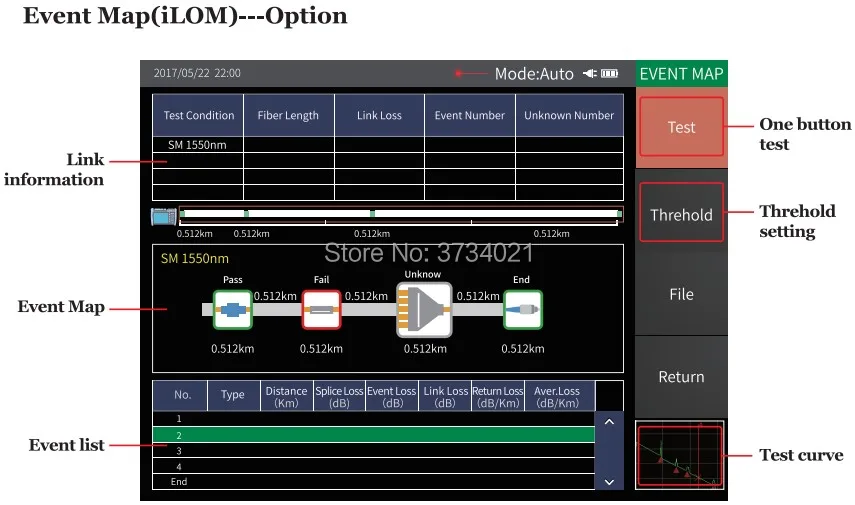Click the power plug icon in header
The image size is (855, 505).
pos(590,73)
